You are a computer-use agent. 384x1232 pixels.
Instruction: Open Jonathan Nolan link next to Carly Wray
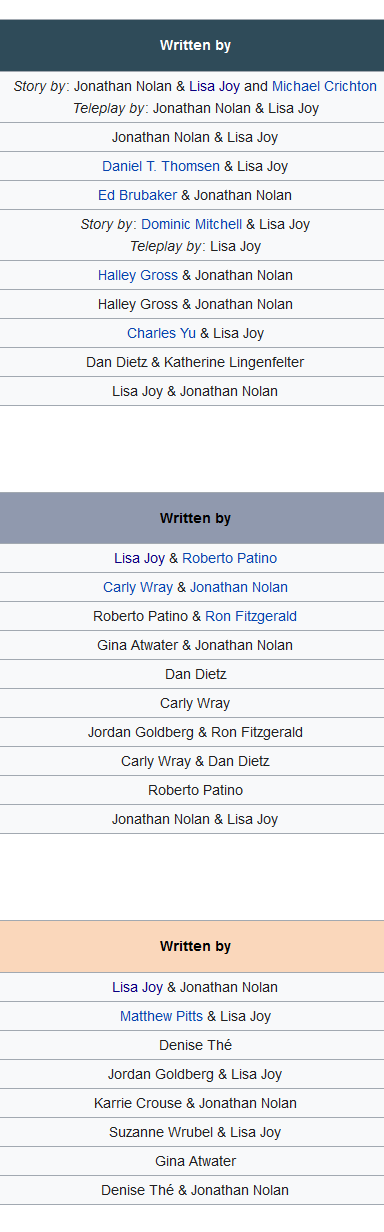[x=239, y=587]
